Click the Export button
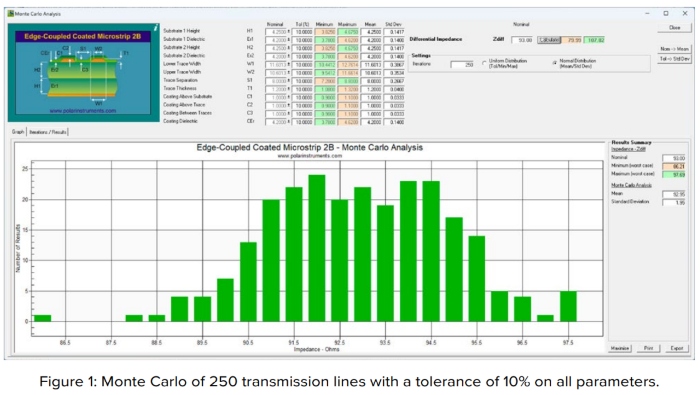Viewport: 700px width, 395px height. 677,348
